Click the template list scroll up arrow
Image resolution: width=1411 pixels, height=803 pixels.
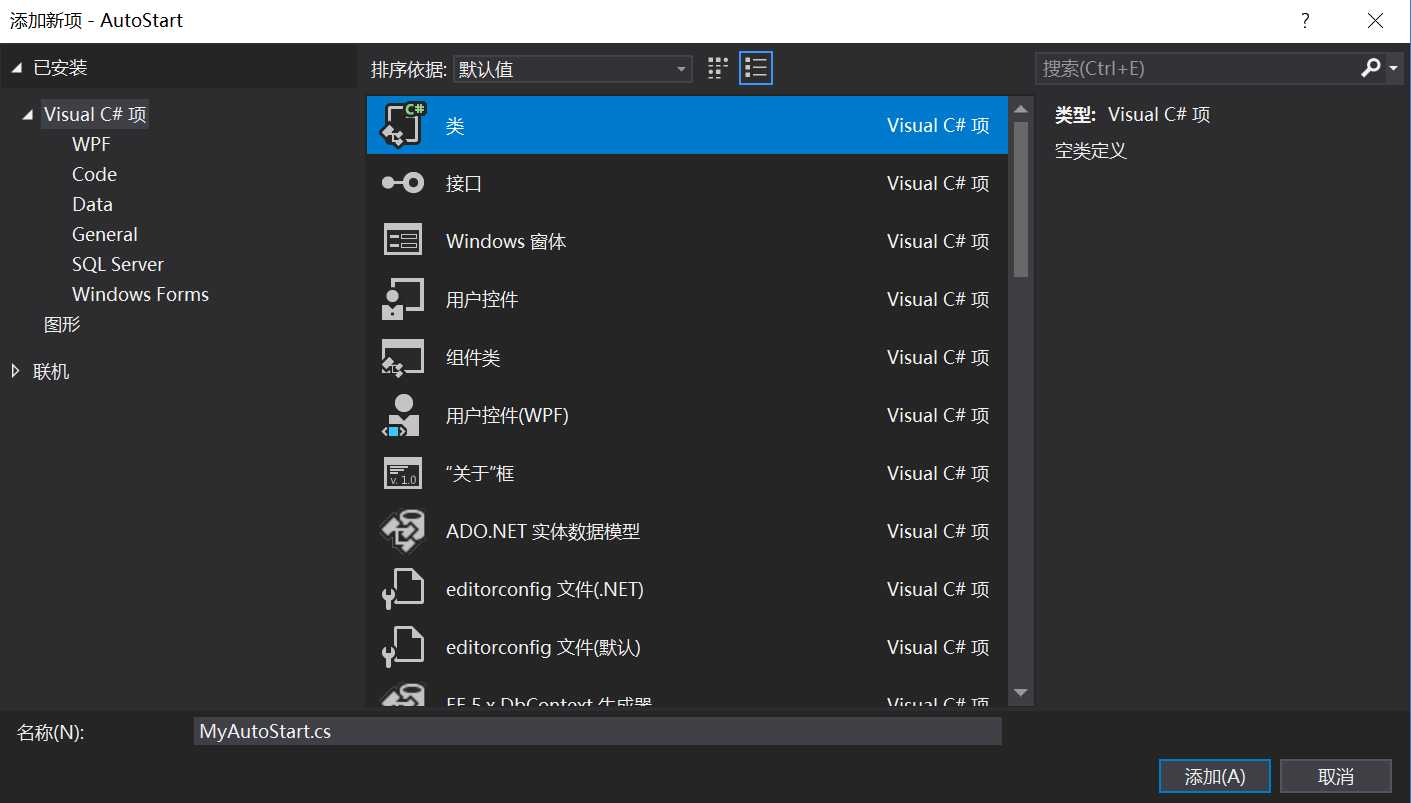click(1021, 109)
